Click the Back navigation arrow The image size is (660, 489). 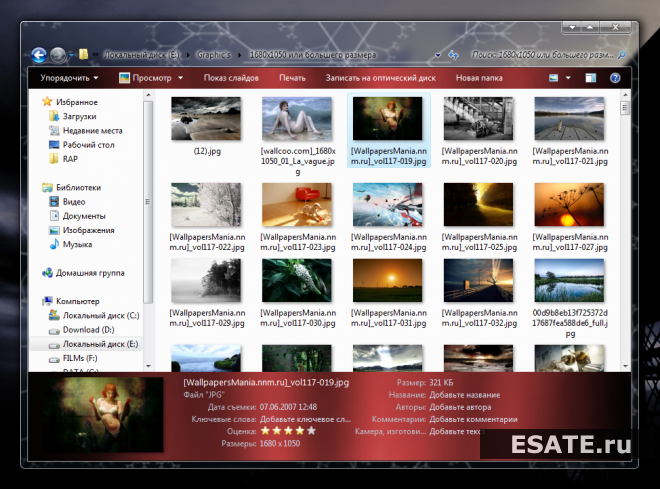point(39,55)
